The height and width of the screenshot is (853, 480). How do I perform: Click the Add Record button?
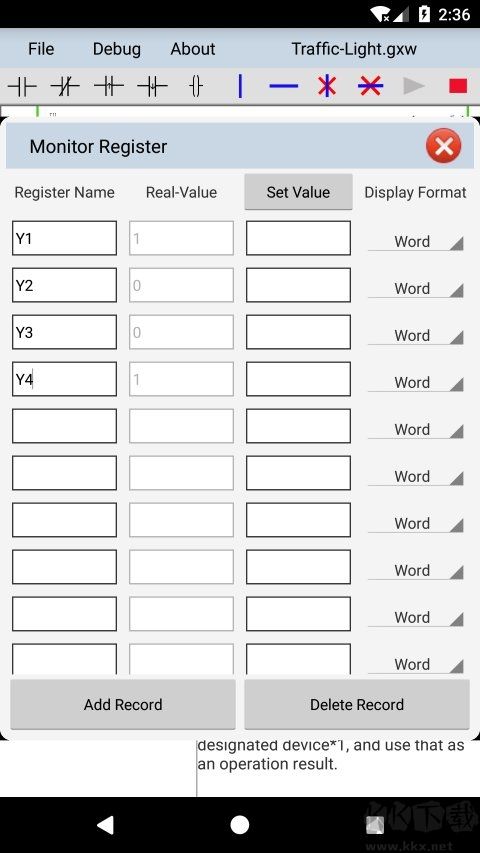click(123, 704)
